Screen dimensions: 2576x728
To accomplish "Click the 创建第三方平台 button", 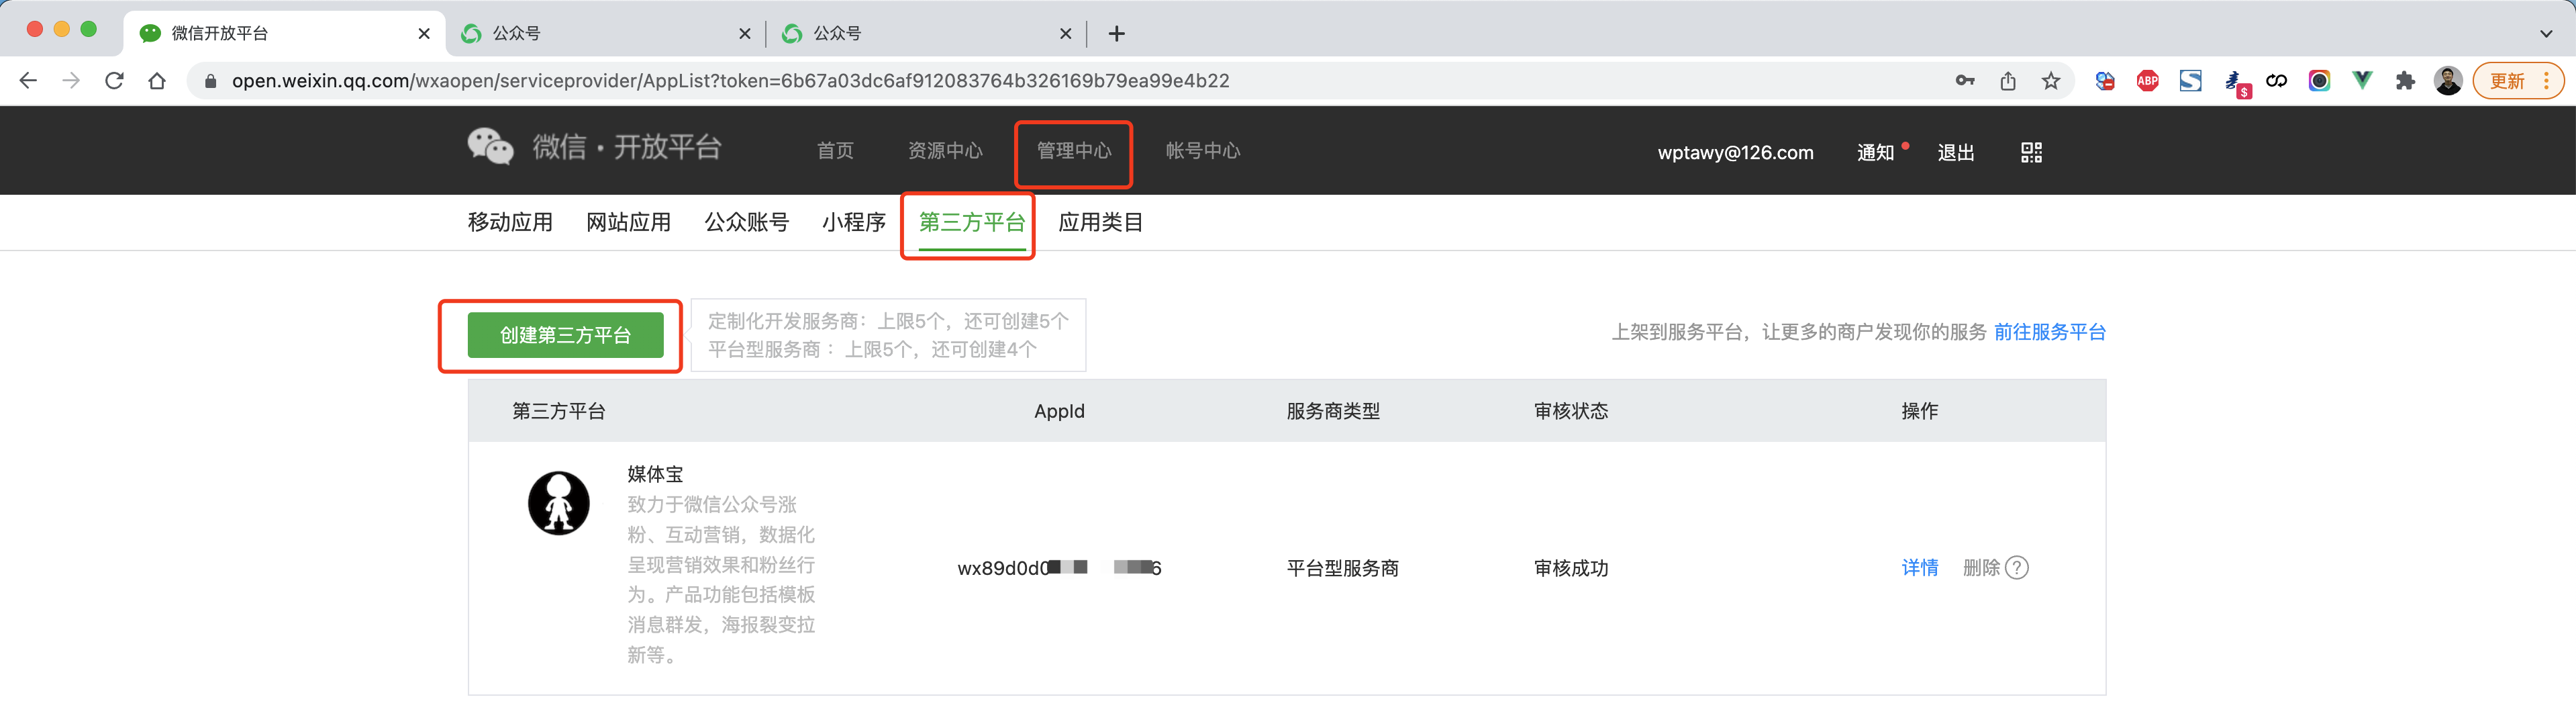I will coord(565,335).
